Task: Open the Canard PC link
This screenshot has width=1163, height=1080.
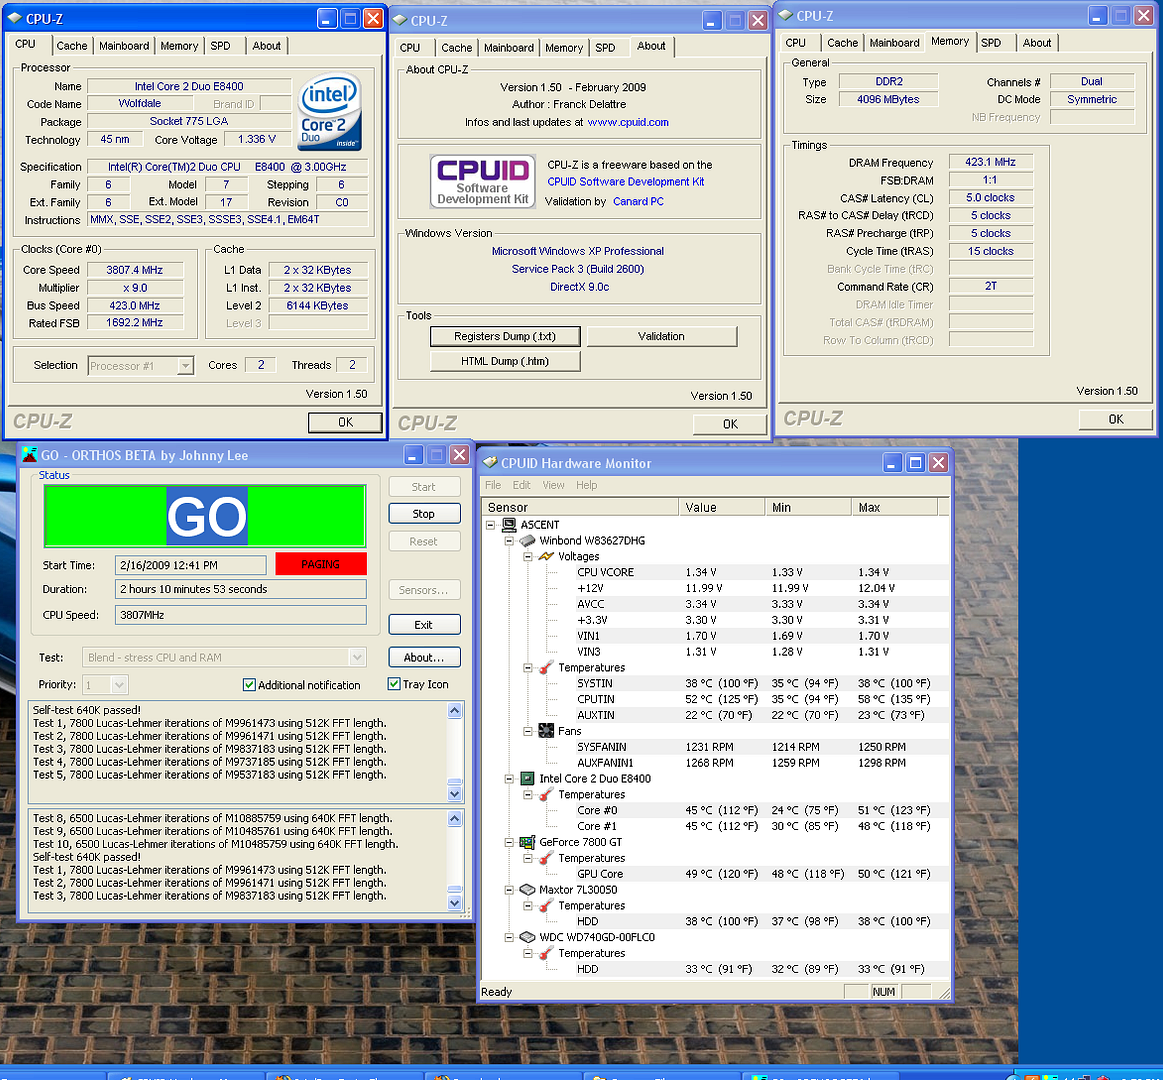Action: (638, 201)
